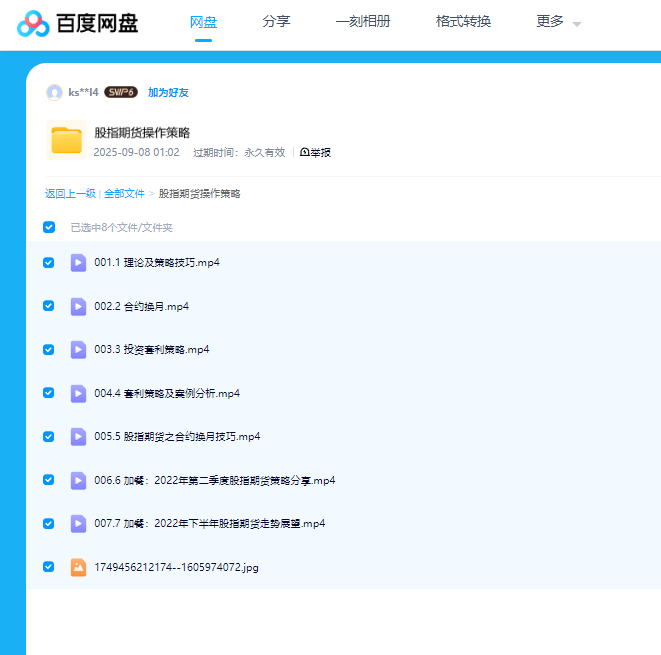Click the yellow shared folder icon

point(66,141)
